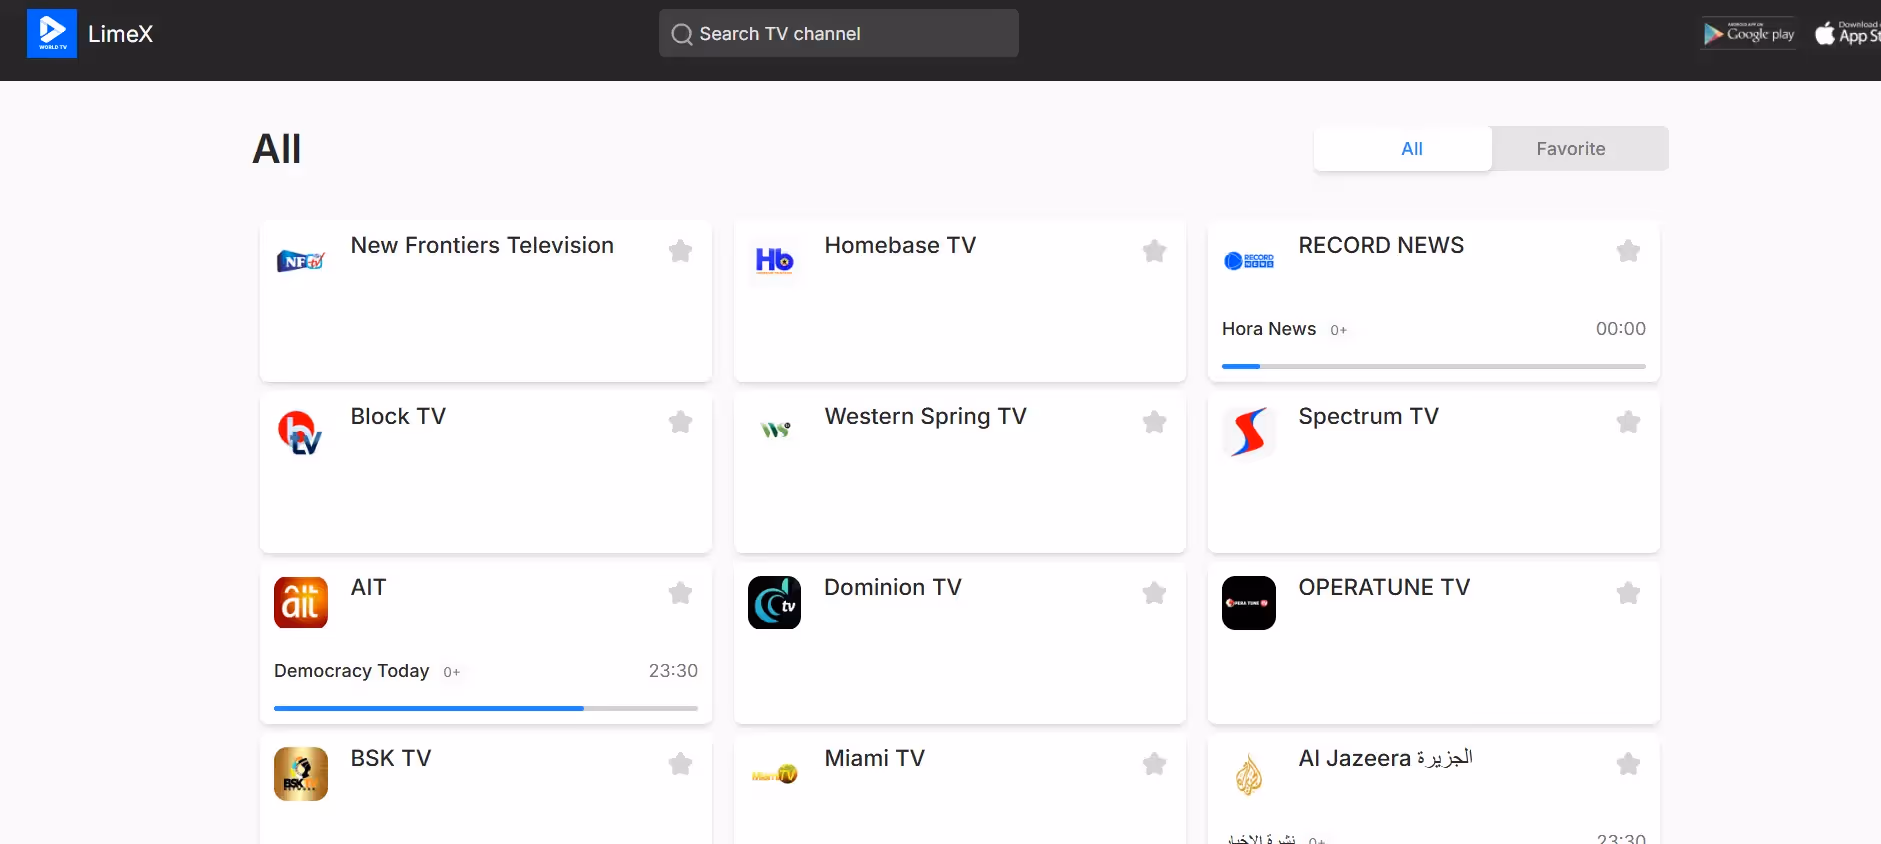
Task: Click the Democracy Today program label
Action: [x=351, y=671]
